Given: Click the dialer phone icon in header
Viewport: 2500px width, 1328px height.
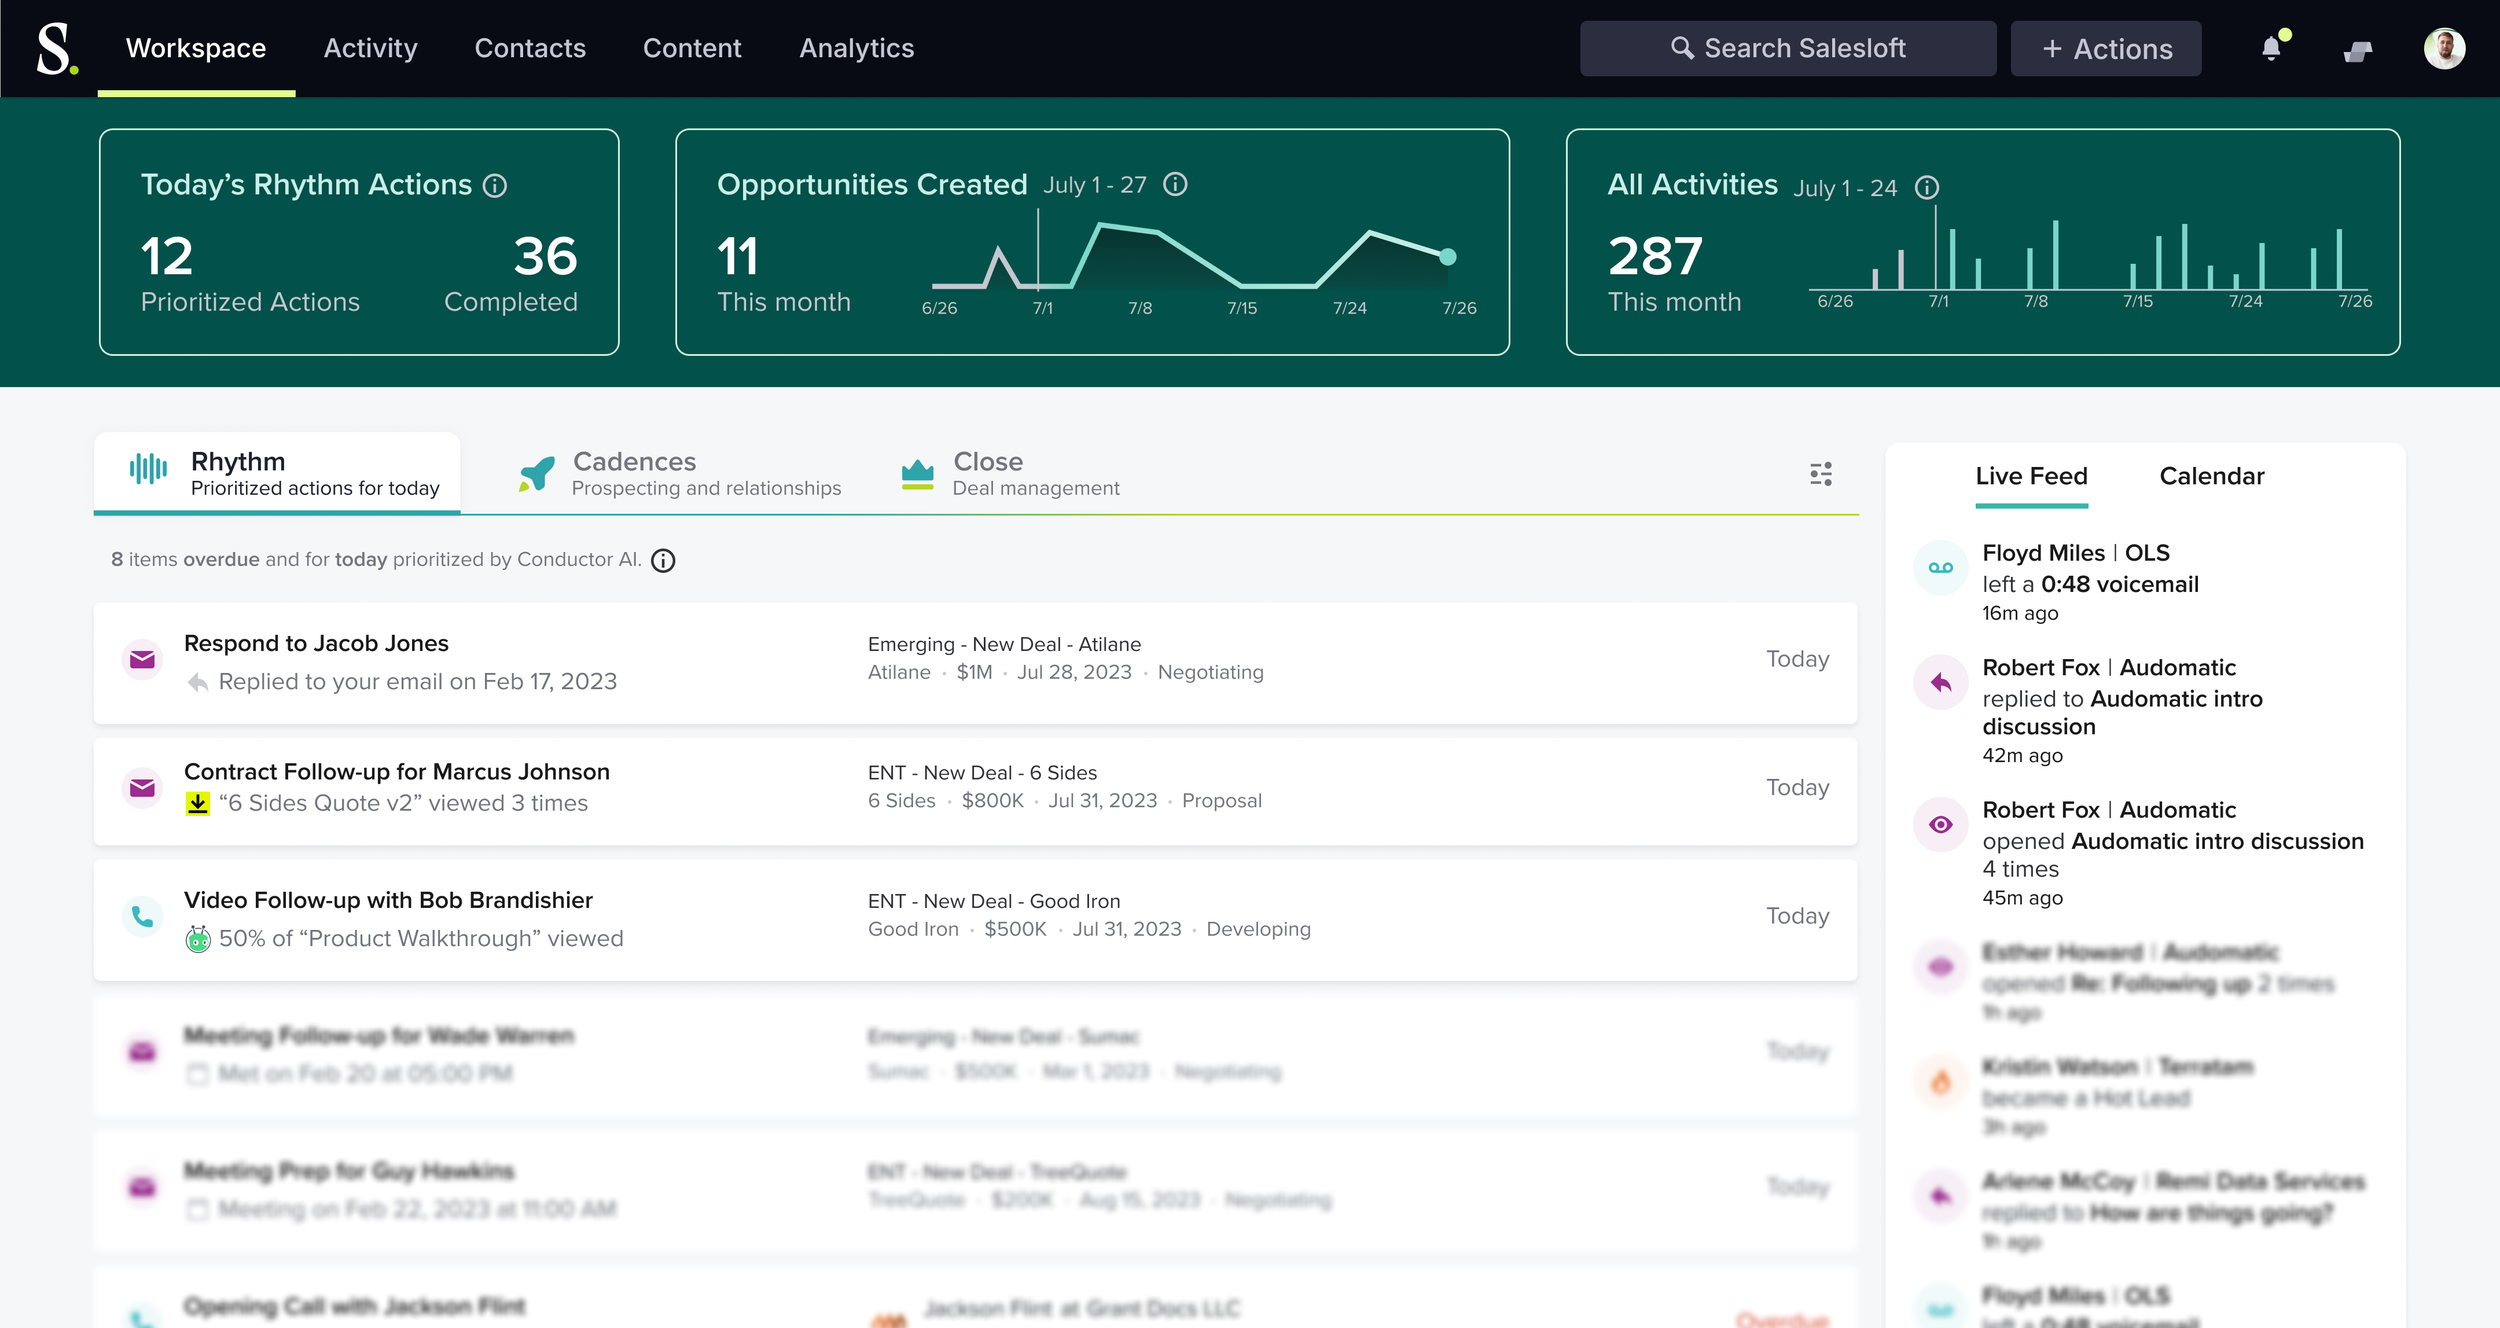Looking at the screenshot, I should click(x=2357, y=50).
